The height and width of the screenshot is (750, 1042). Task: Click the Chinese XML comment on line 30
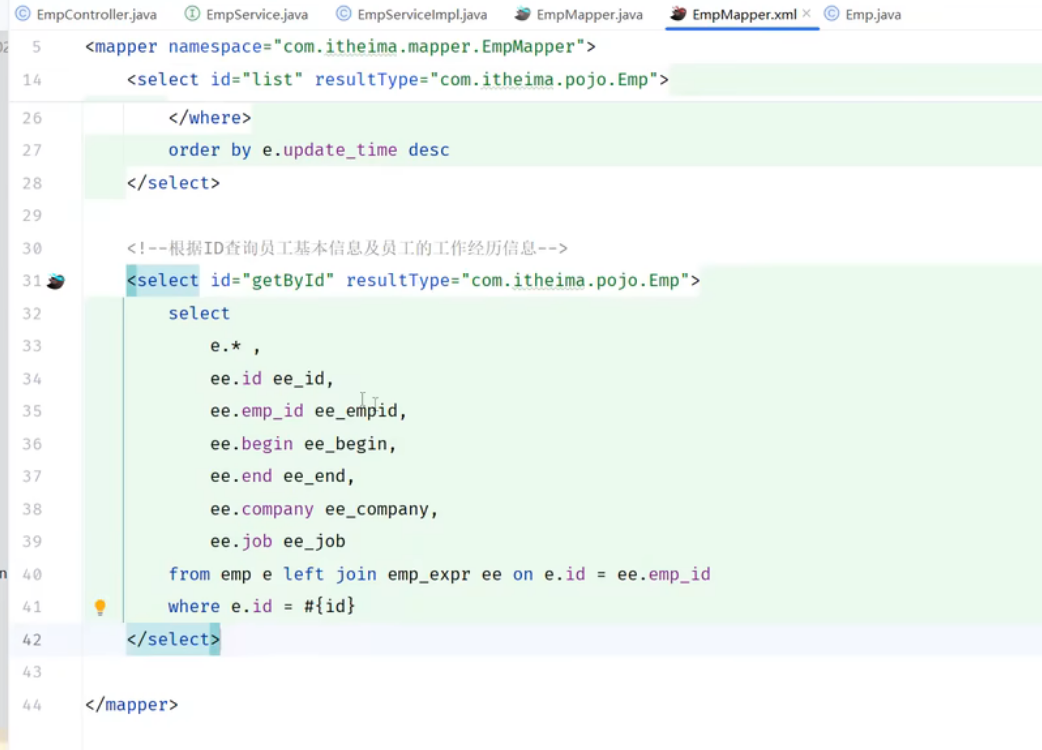(347, 248)
